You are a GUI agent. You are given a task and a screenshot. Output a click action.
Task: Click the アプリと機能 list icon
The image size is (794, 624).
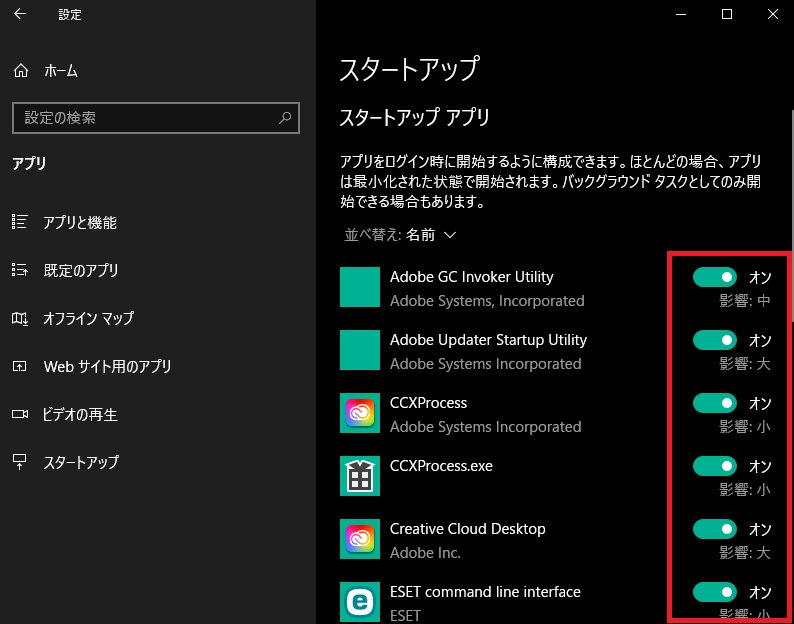pyautogui.click(x=19, y=222)
